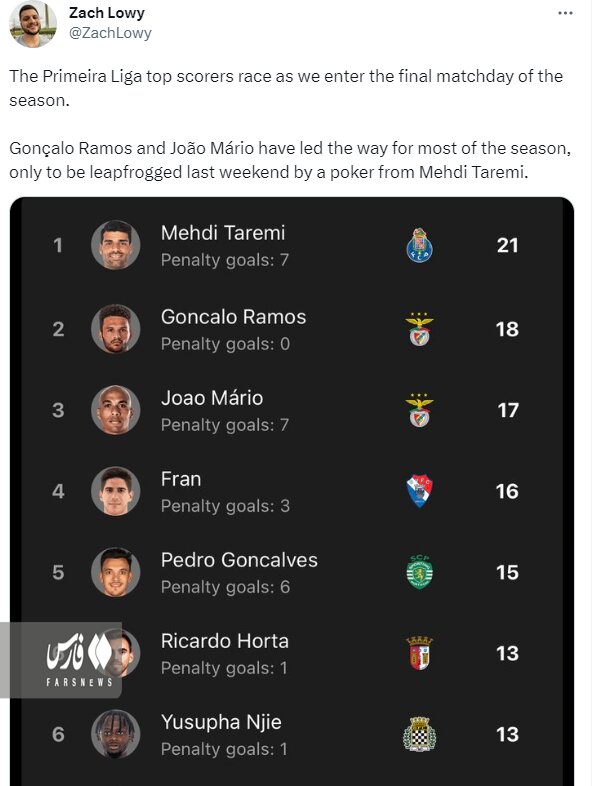Click Fran's player photo
The height and width of the screenshot is (786, 607).
point(115,491)
